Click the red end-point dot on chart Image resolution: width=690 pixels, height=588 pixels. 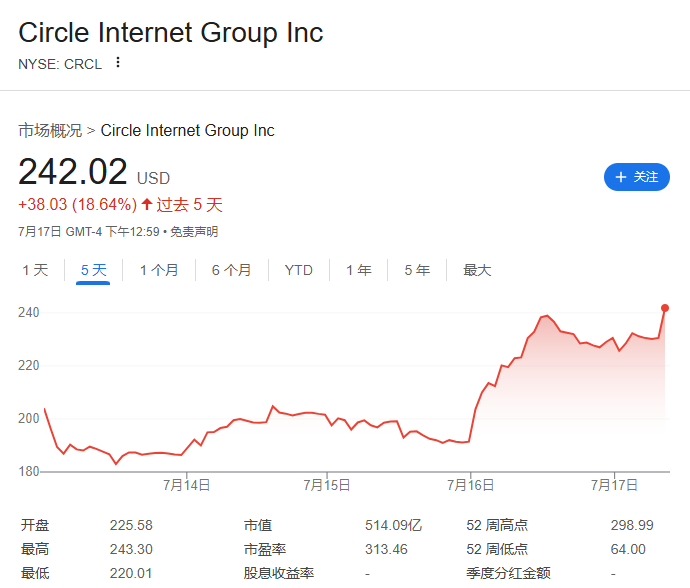[x=665, y=308]
